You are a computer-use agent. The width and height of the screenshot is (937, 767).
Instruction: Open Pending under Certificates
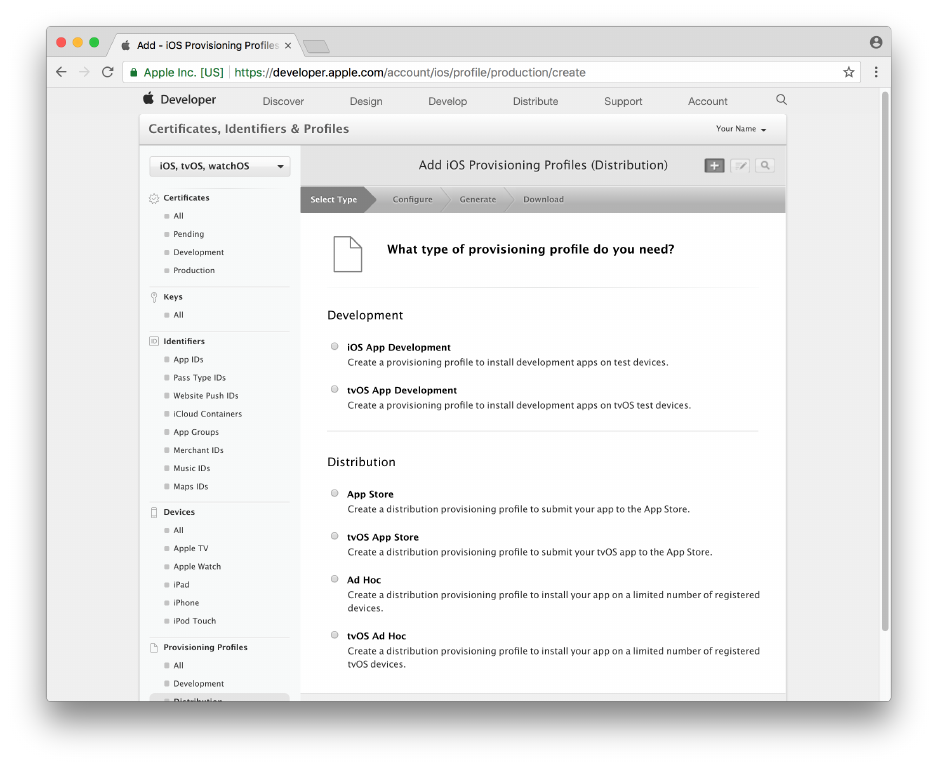tap(188, 234)
